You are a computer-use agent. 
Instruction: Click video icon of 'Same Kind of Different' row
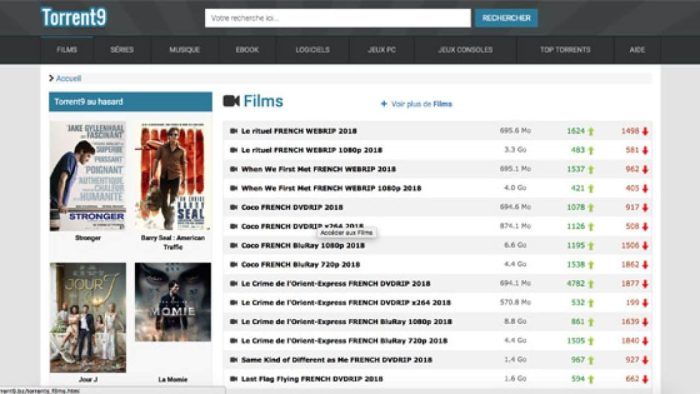[233, 360]
